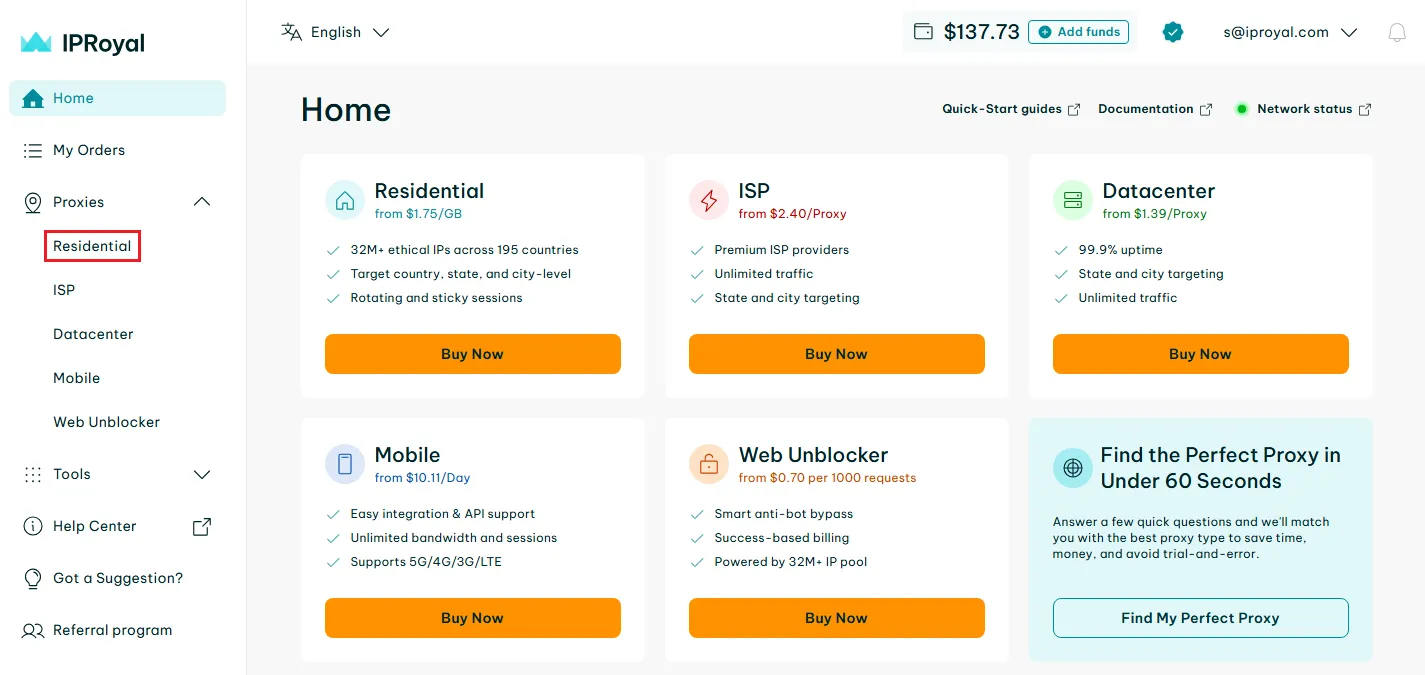The image size is (1425, 675).
Task: Click the Web Unblocker padlock icon
Action: coord(709,464)
